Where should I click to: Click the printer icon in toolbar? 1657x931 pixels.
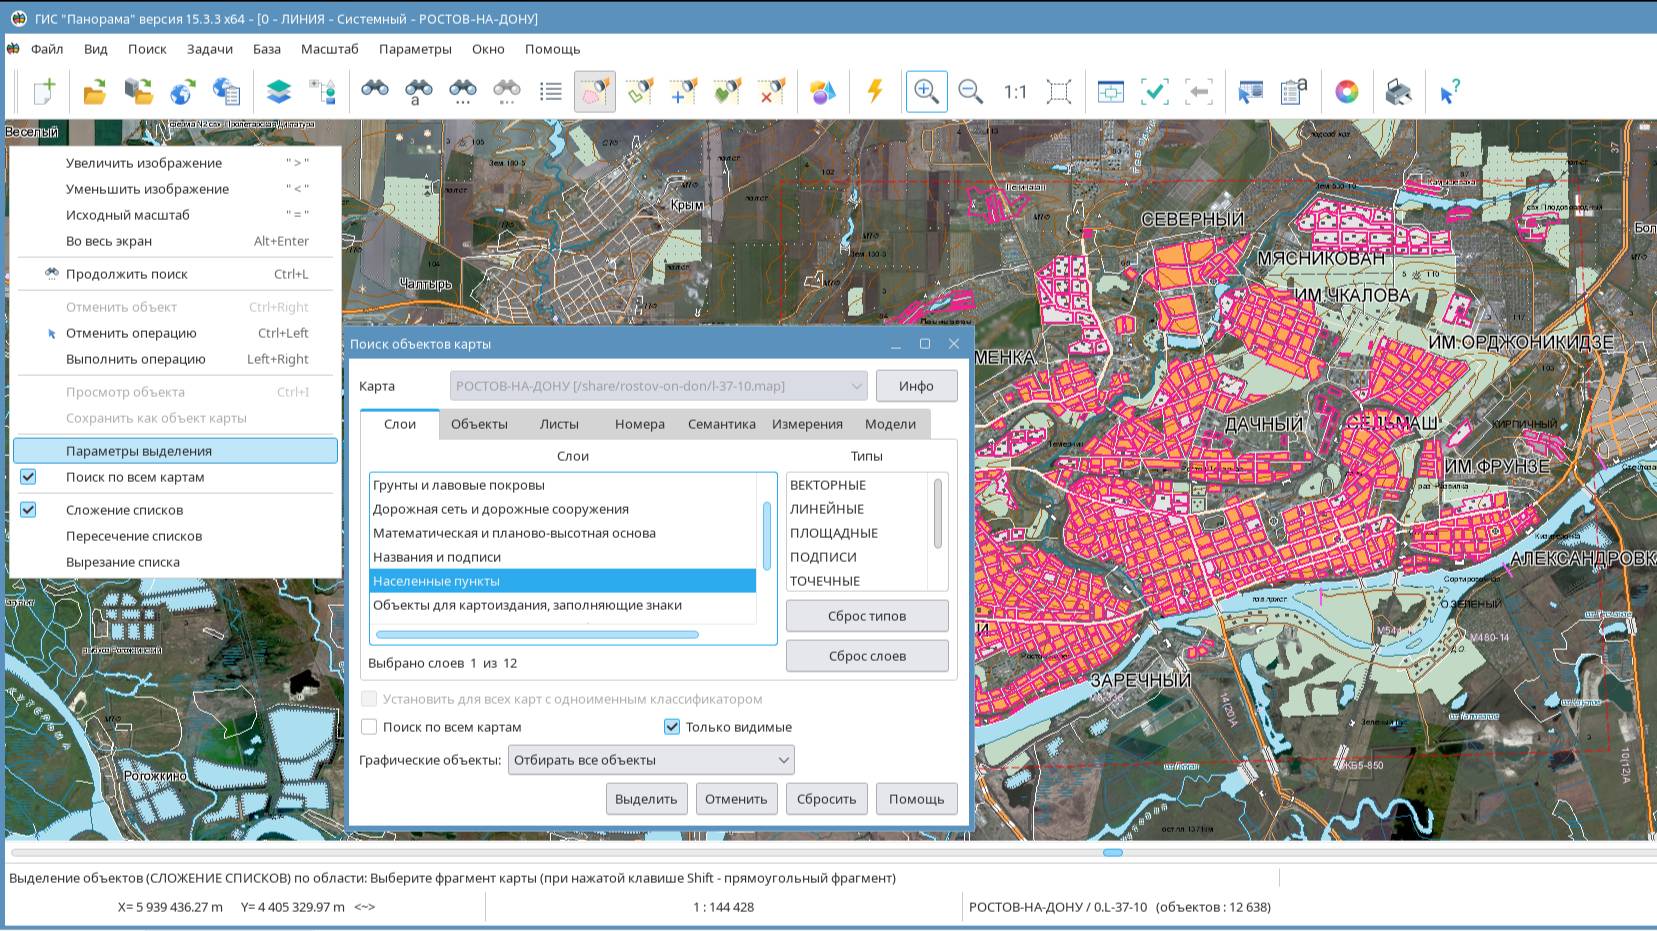[x=1398, y=92]
